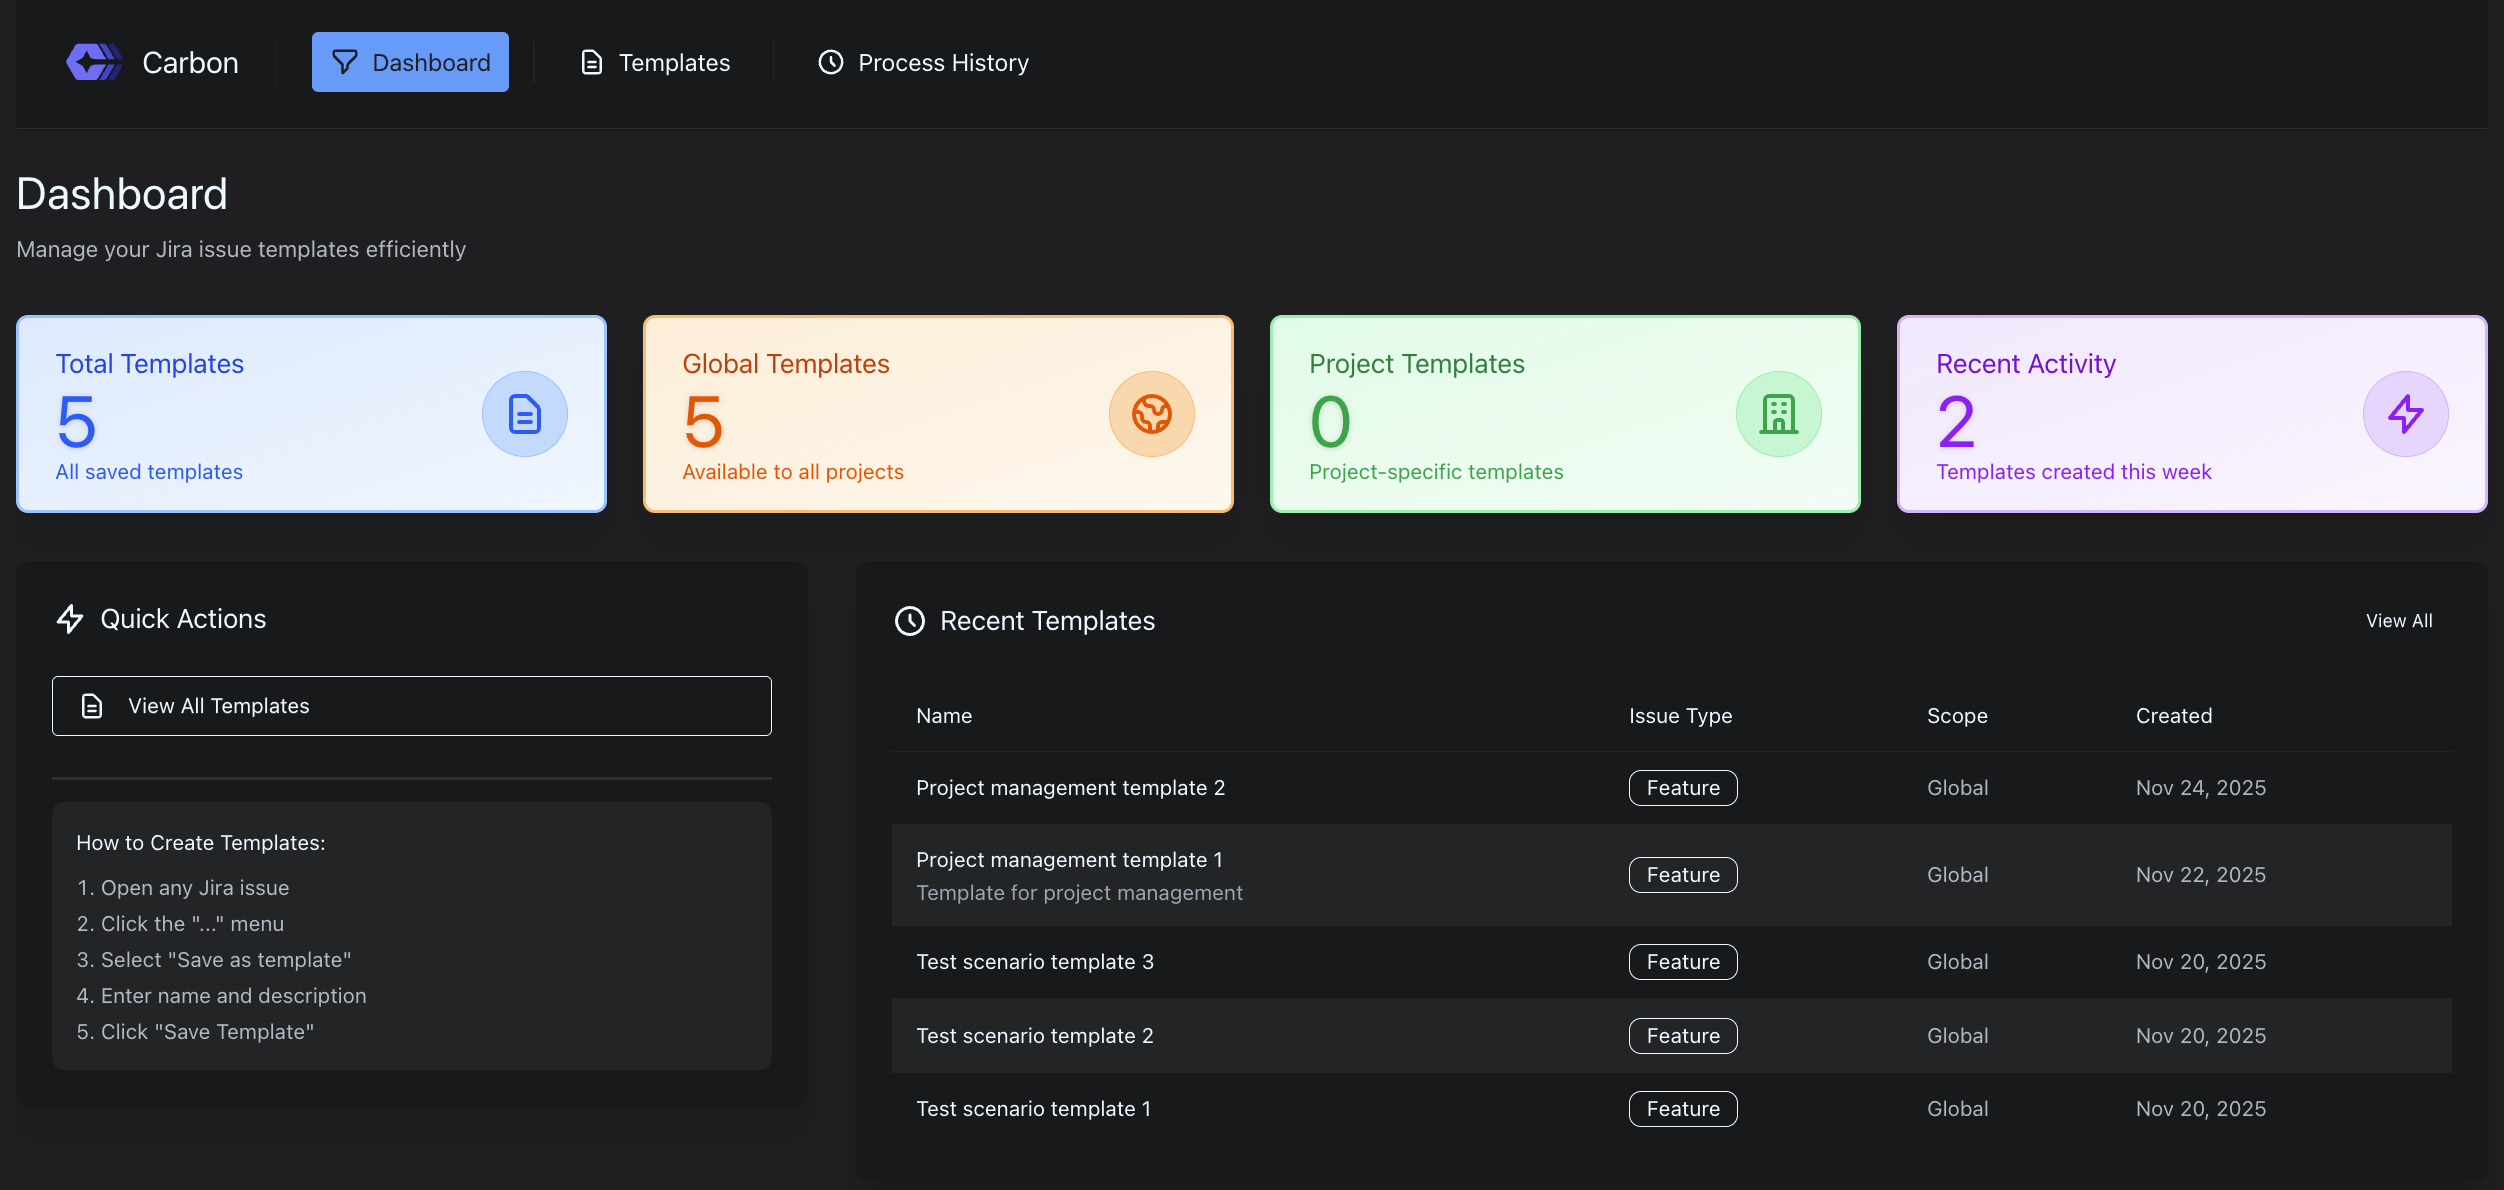Click the filter icon in the Dashboard tab
2504x1190 pixels.
[x=344, y=61]
